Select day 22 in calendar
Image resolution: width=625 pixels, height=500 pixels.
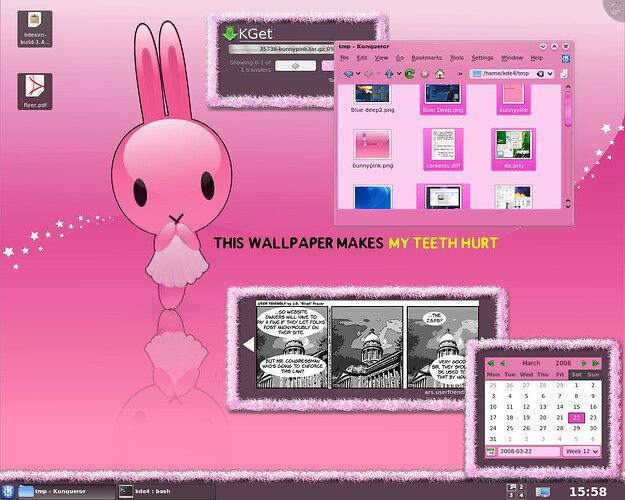576,417
